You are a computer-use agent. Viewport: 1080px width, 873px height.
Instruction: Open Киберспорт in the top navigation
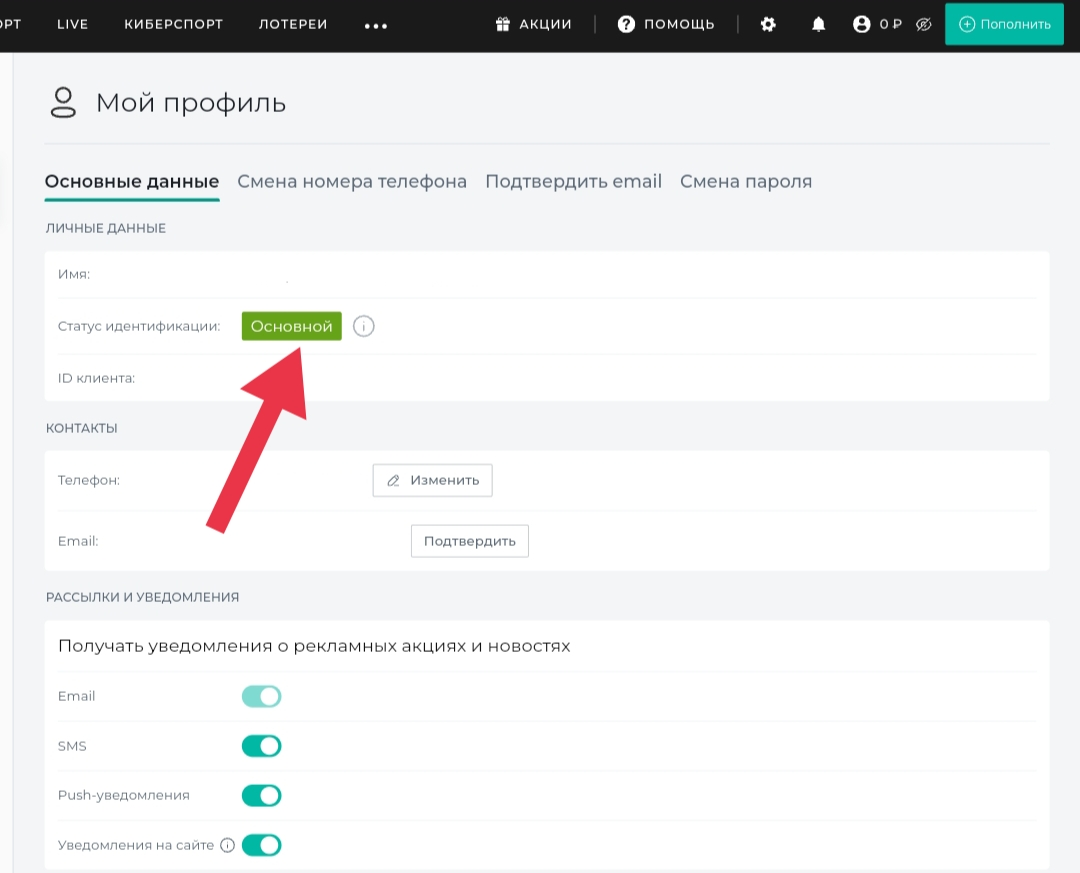point(173,24)
